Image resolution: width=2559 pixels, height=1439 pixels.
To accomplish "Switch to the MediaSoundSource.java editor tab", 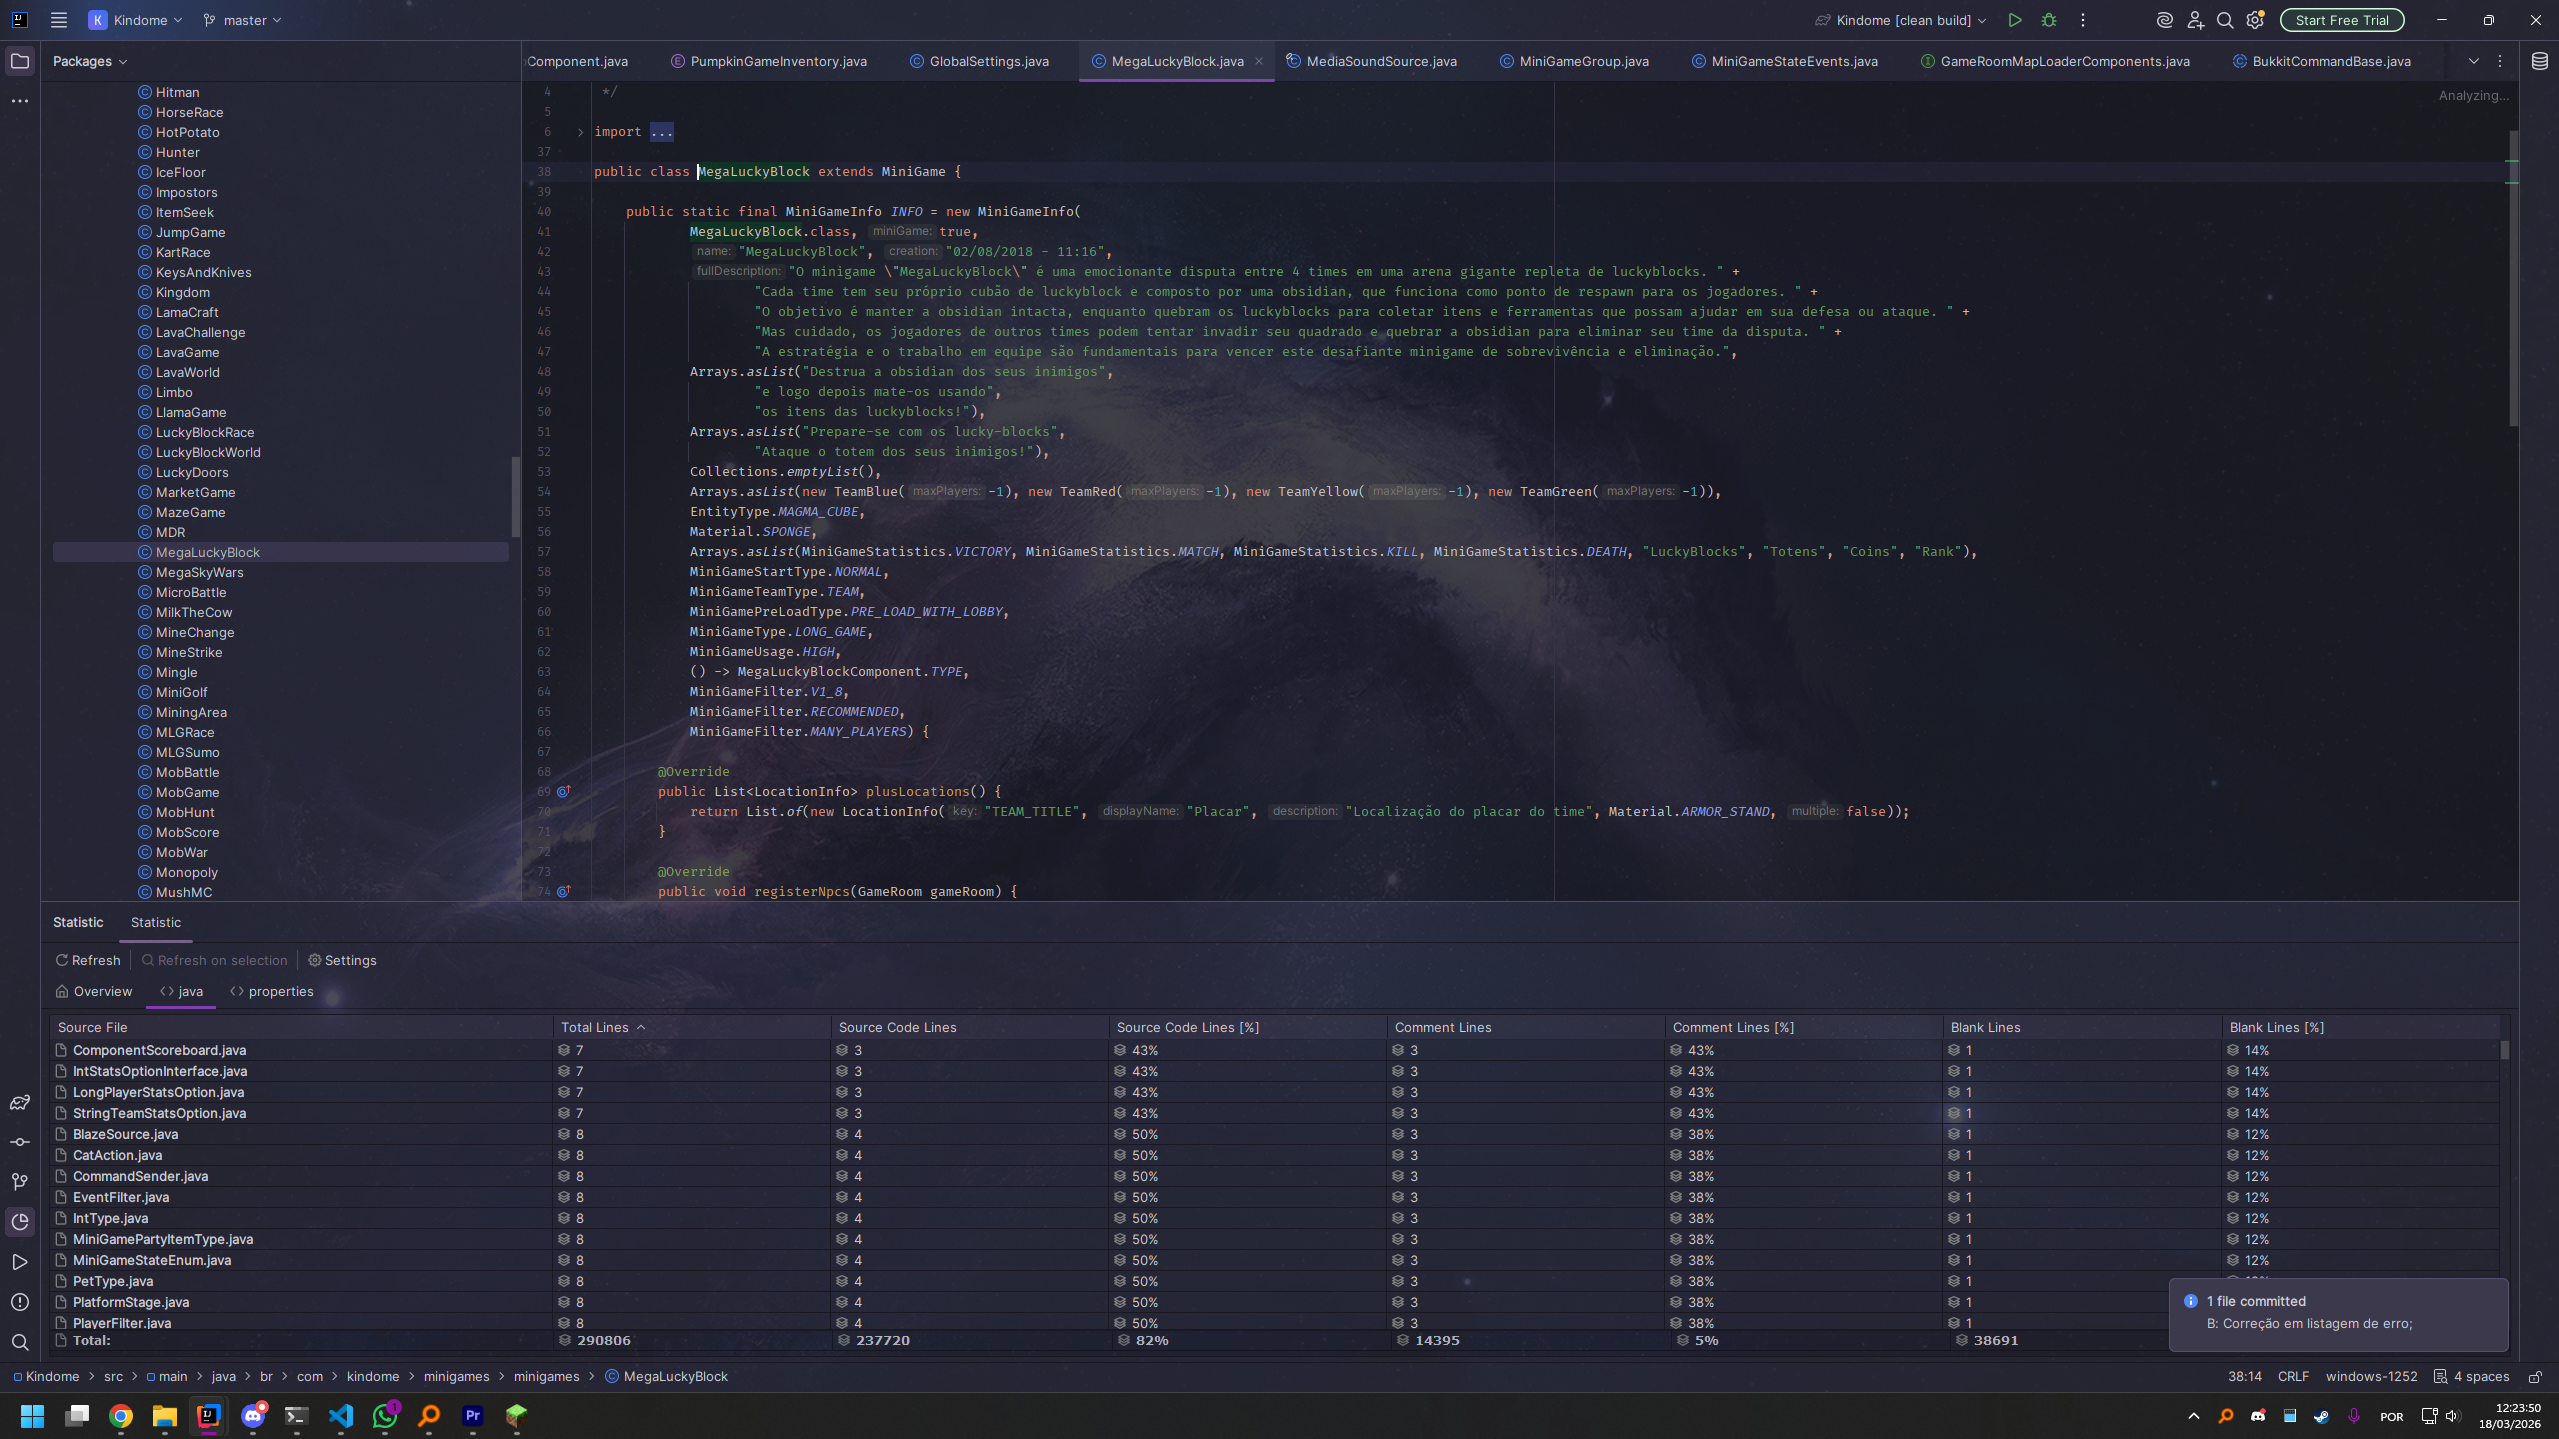I will [x=1380, y=61].
